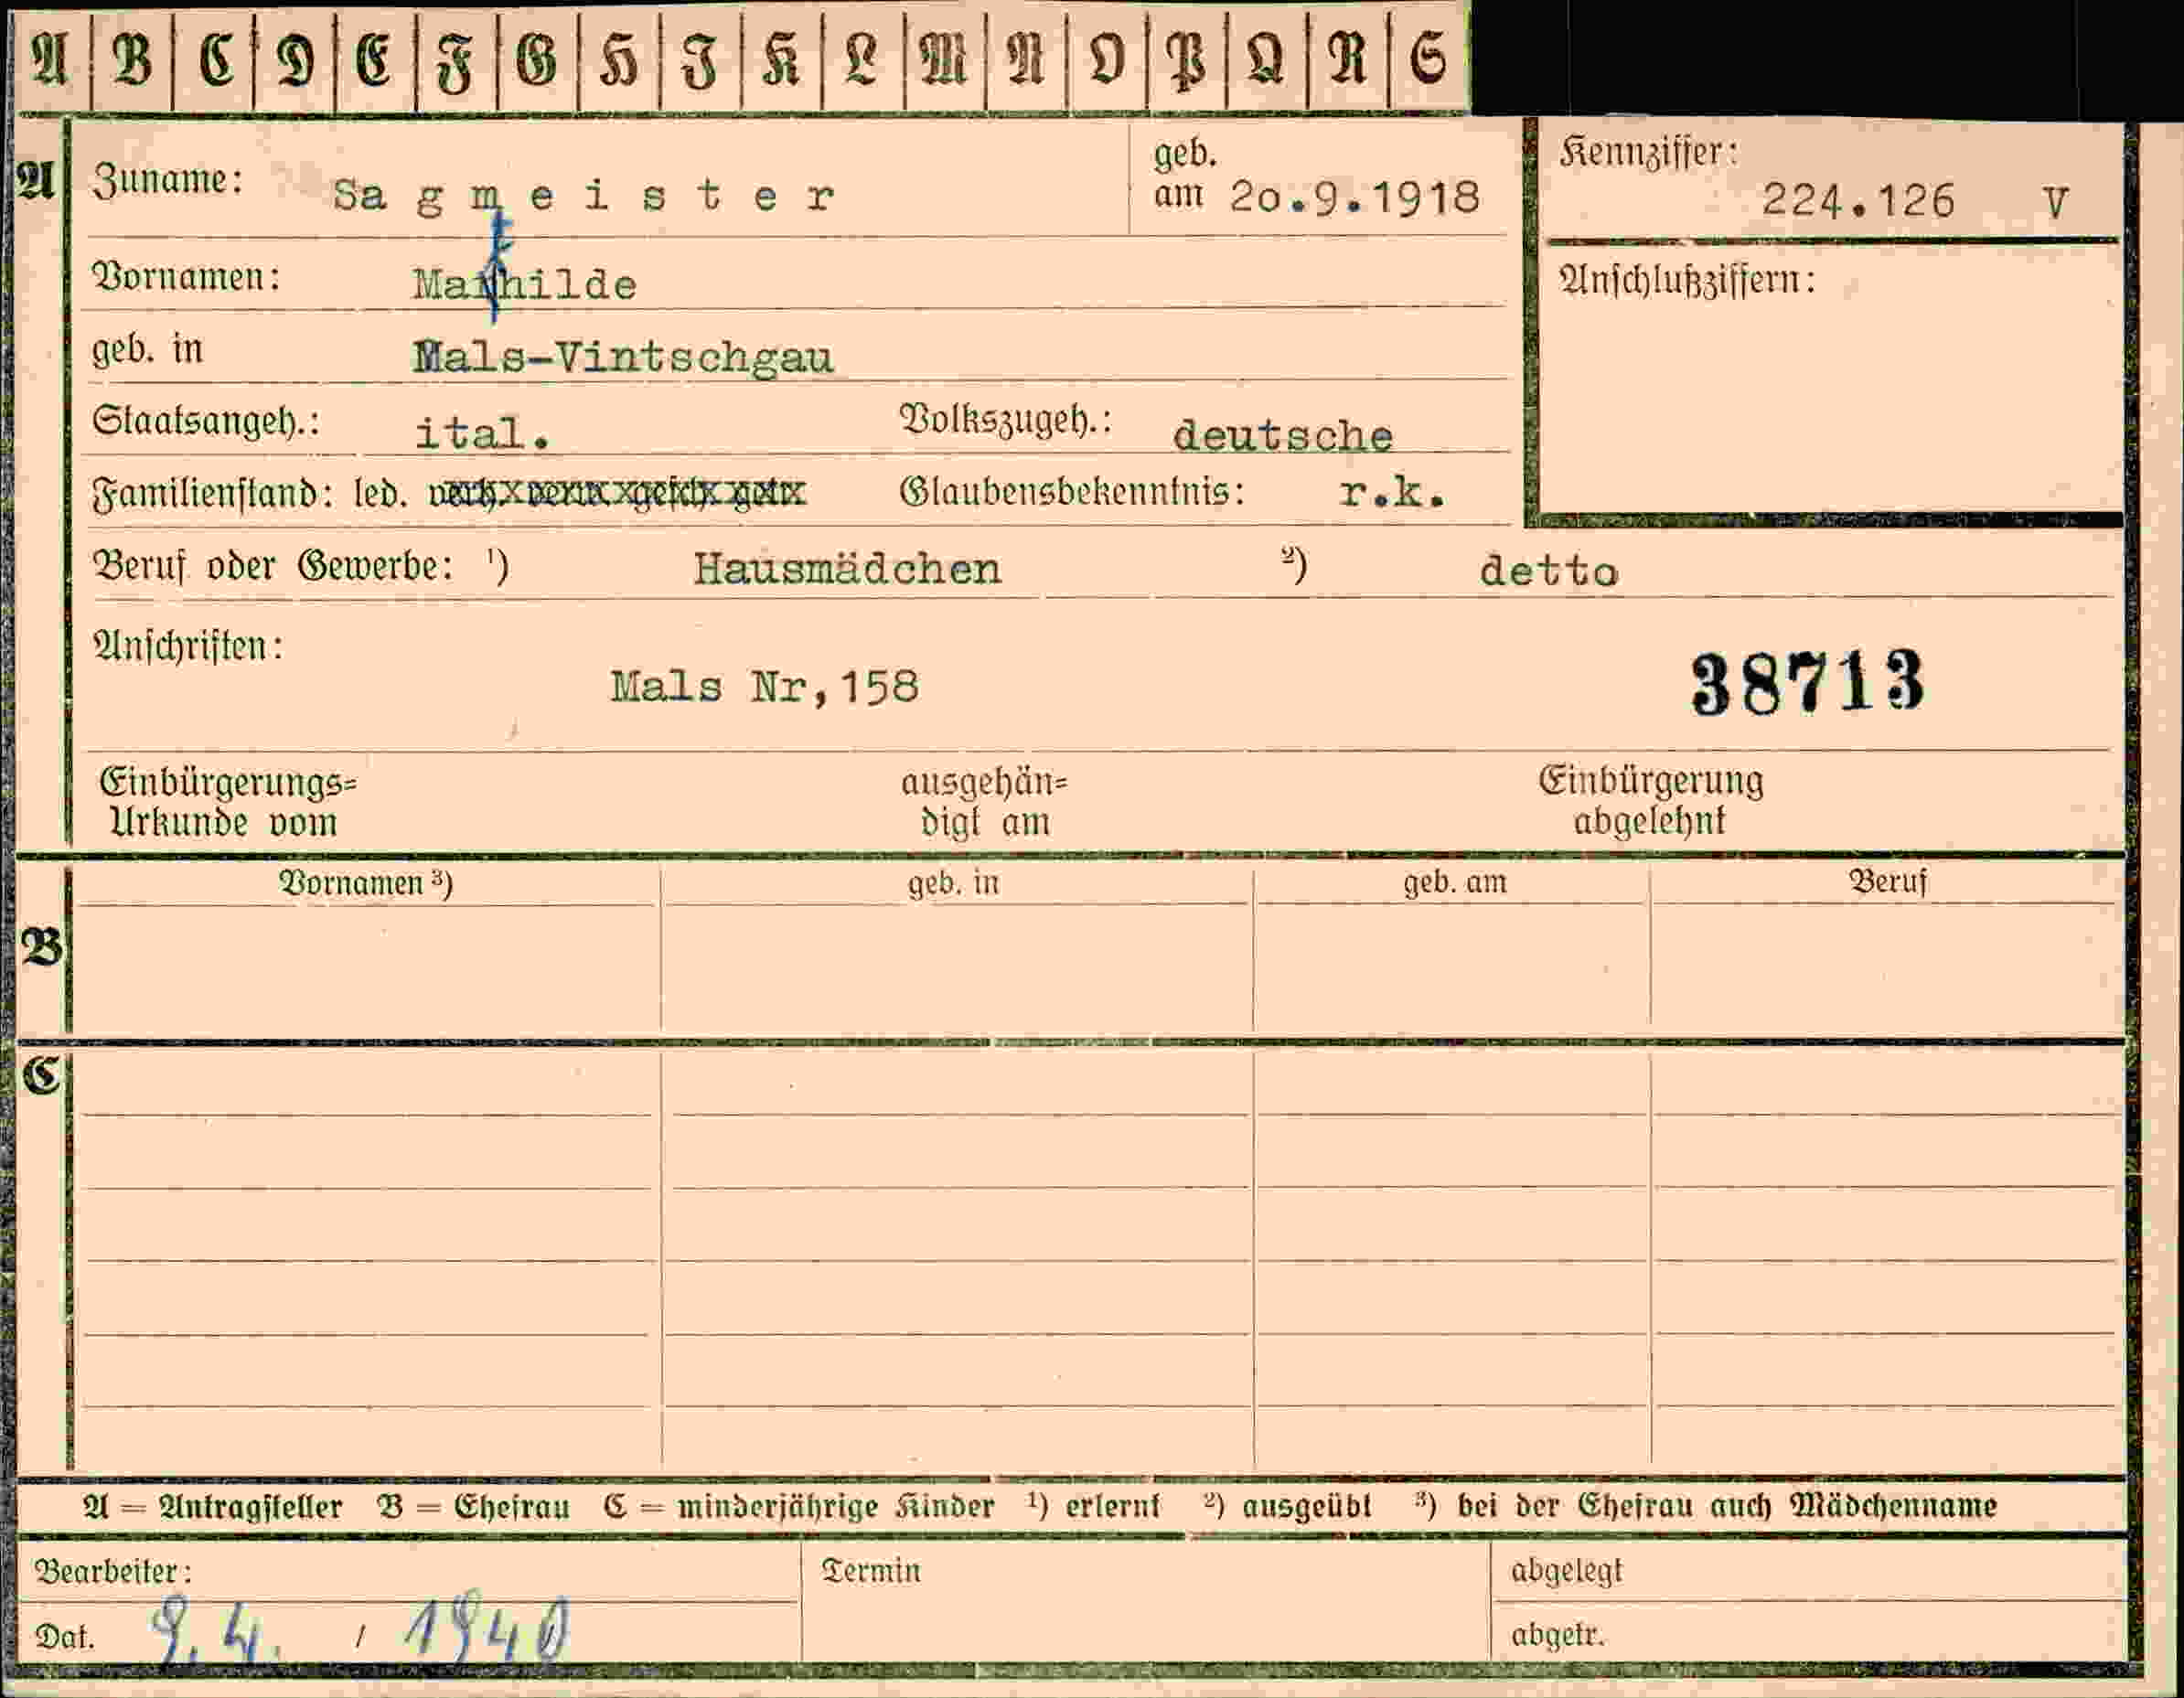Click the "Glaubensbekenntnis:" label
Screen dimensions: 2184x1698
[x=1072, y=492]
